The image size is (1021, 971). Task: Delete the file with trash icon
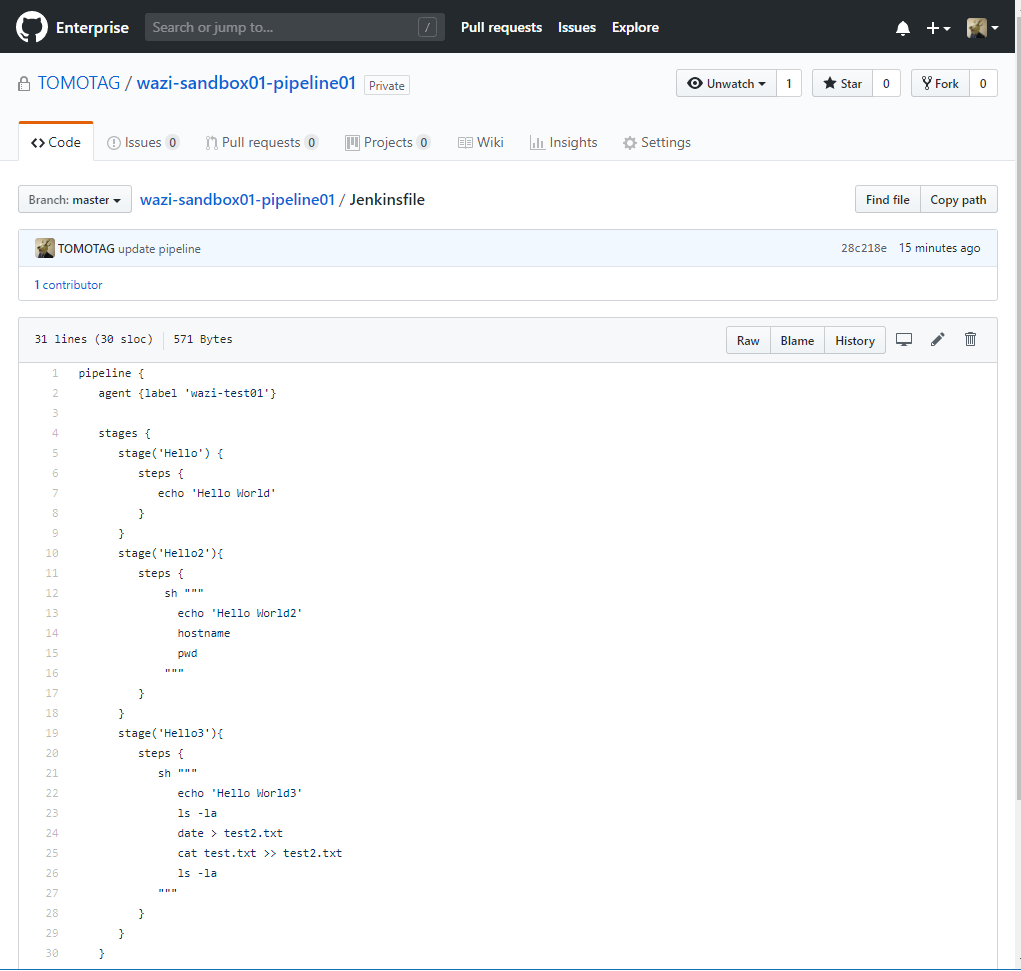[970, 339]
